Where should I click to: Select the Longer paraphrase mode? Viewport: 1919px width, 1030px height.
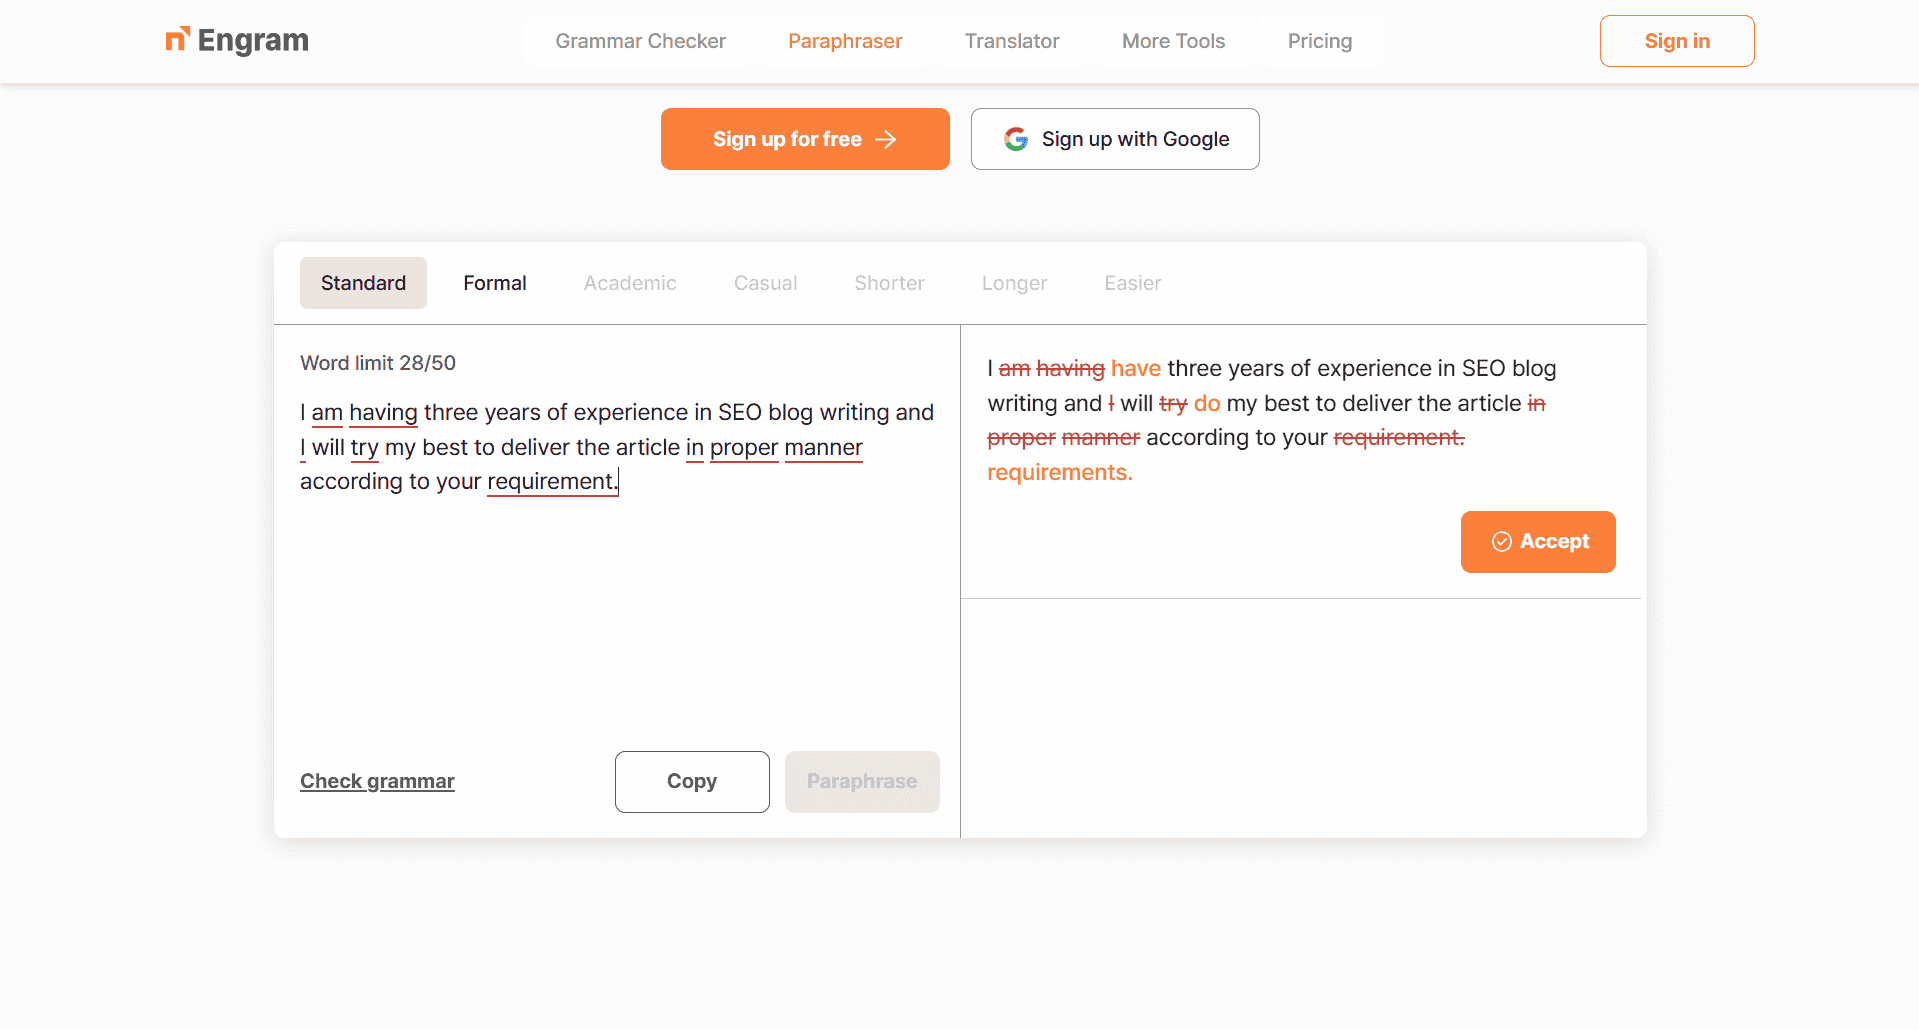tap(1014, 283)
